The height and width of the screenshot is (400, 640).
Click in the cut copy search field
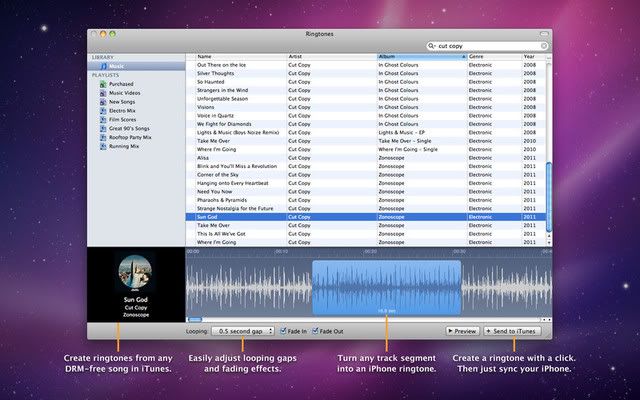coord(487,46)
